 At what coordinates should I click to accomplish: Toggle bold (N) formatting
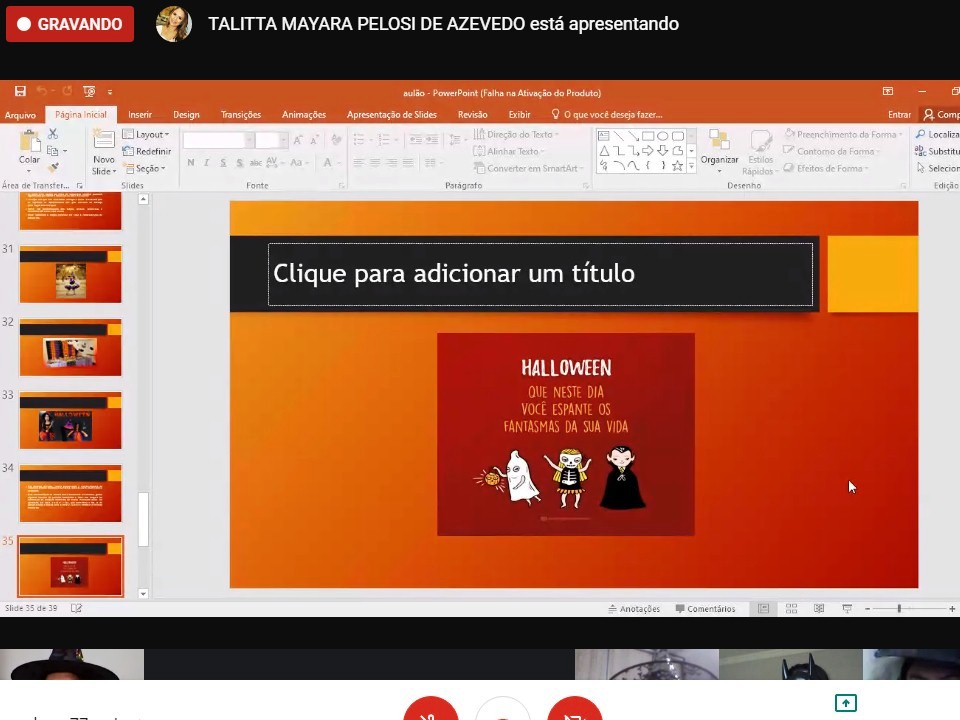(191, 162)
